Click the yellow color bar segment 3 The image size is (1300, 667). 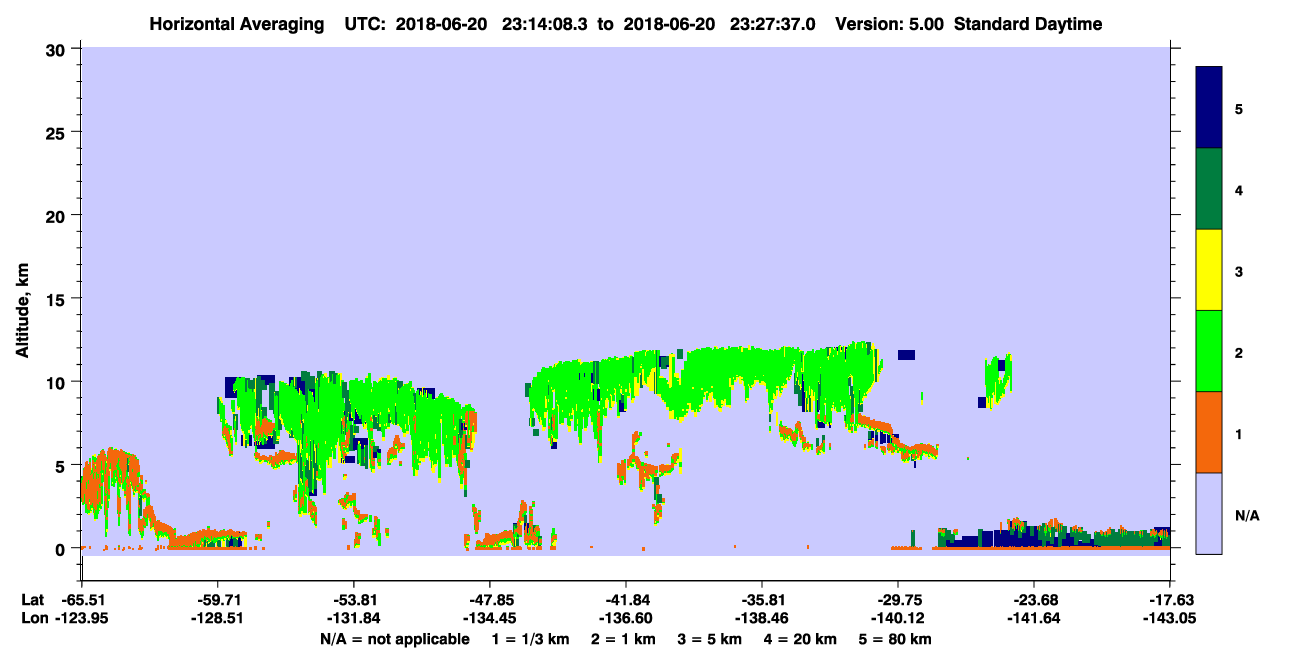click(1209, 270)
